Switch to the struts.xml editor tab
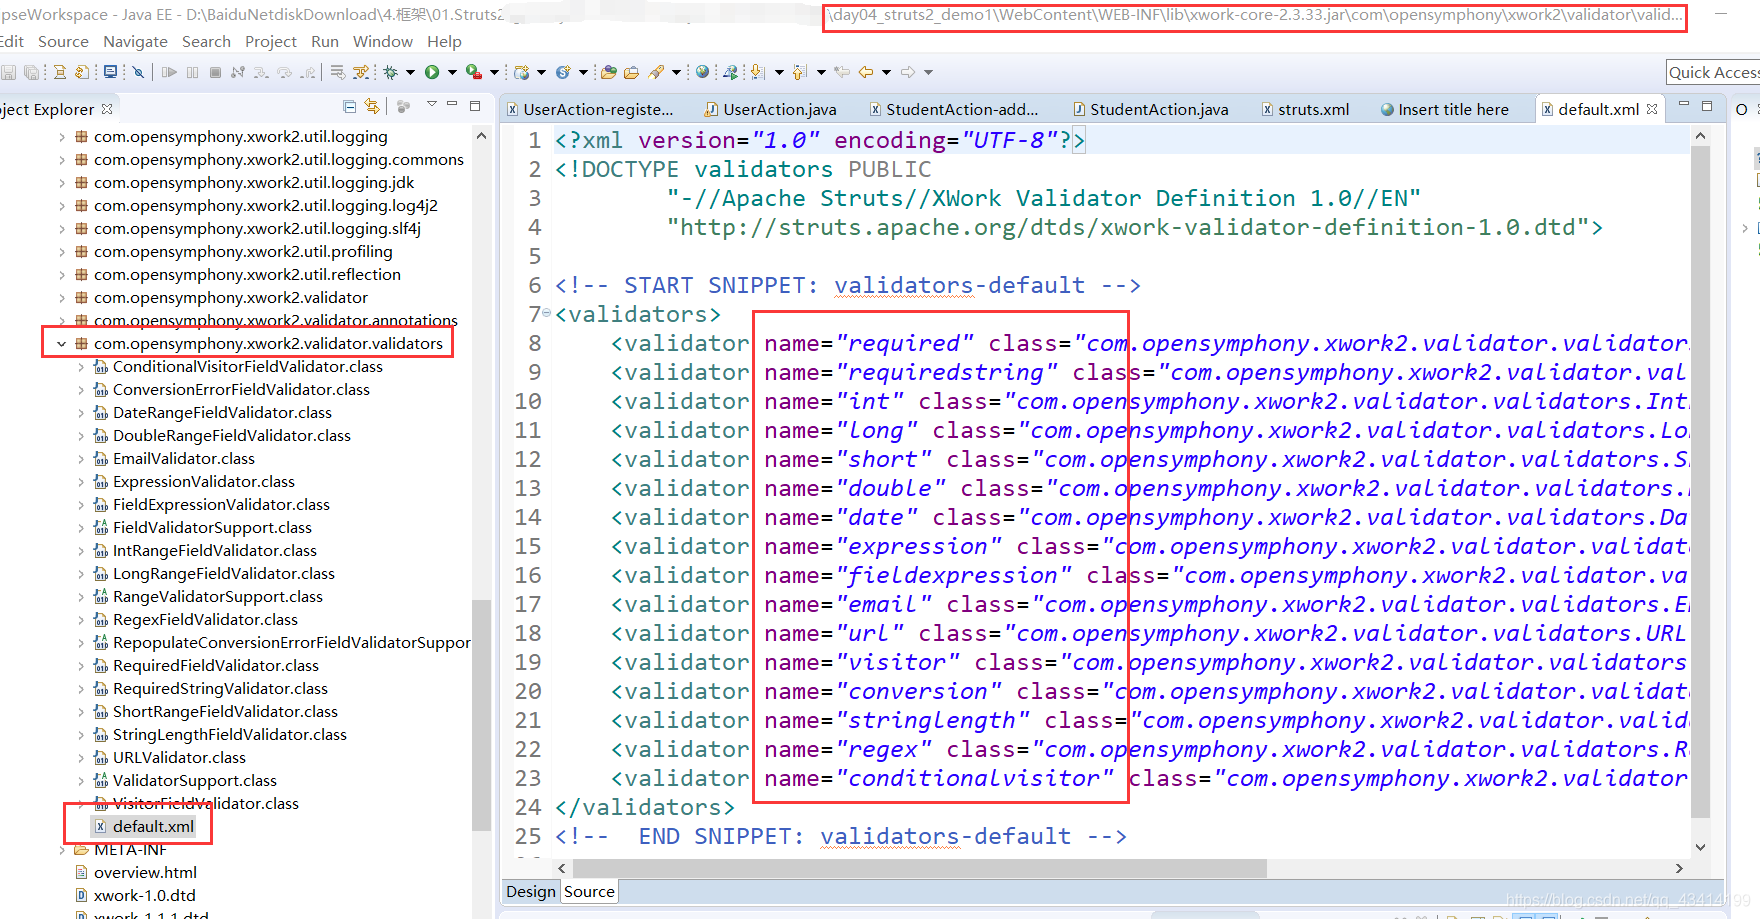 (x=1305, y=109)
